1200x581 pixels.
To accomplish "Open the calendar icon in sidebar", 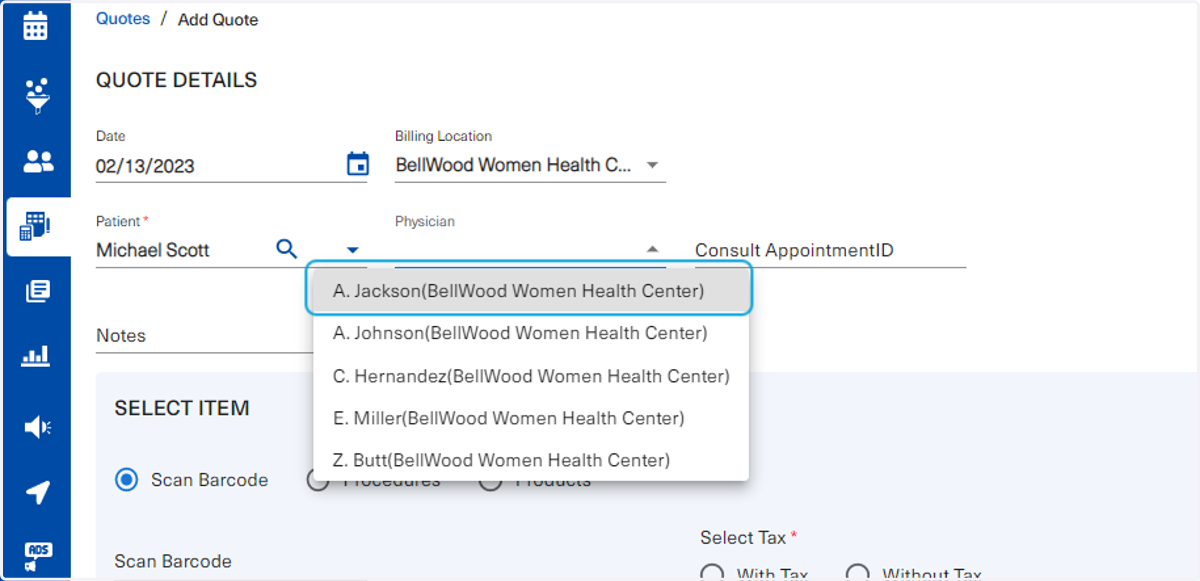I will [x=36, y=26].
